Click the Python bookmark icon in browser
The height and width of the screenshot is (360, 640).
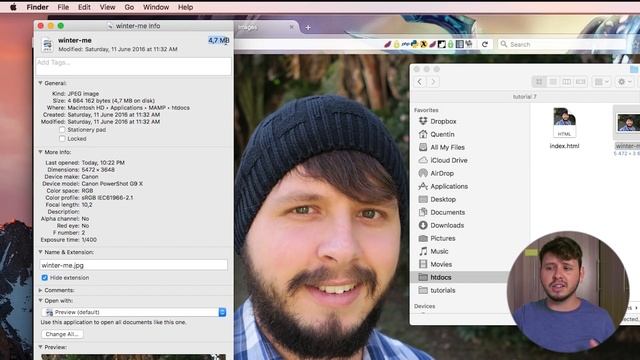pos(414,44)
